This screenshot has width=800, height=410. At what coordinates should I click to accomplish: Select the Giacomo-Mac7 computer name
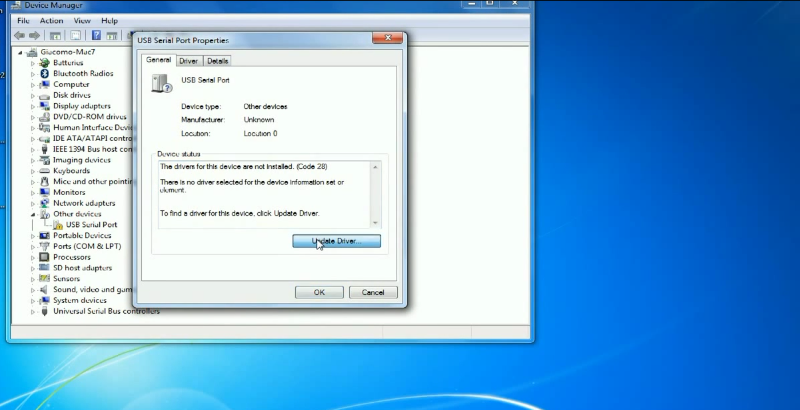click(67, 52)
